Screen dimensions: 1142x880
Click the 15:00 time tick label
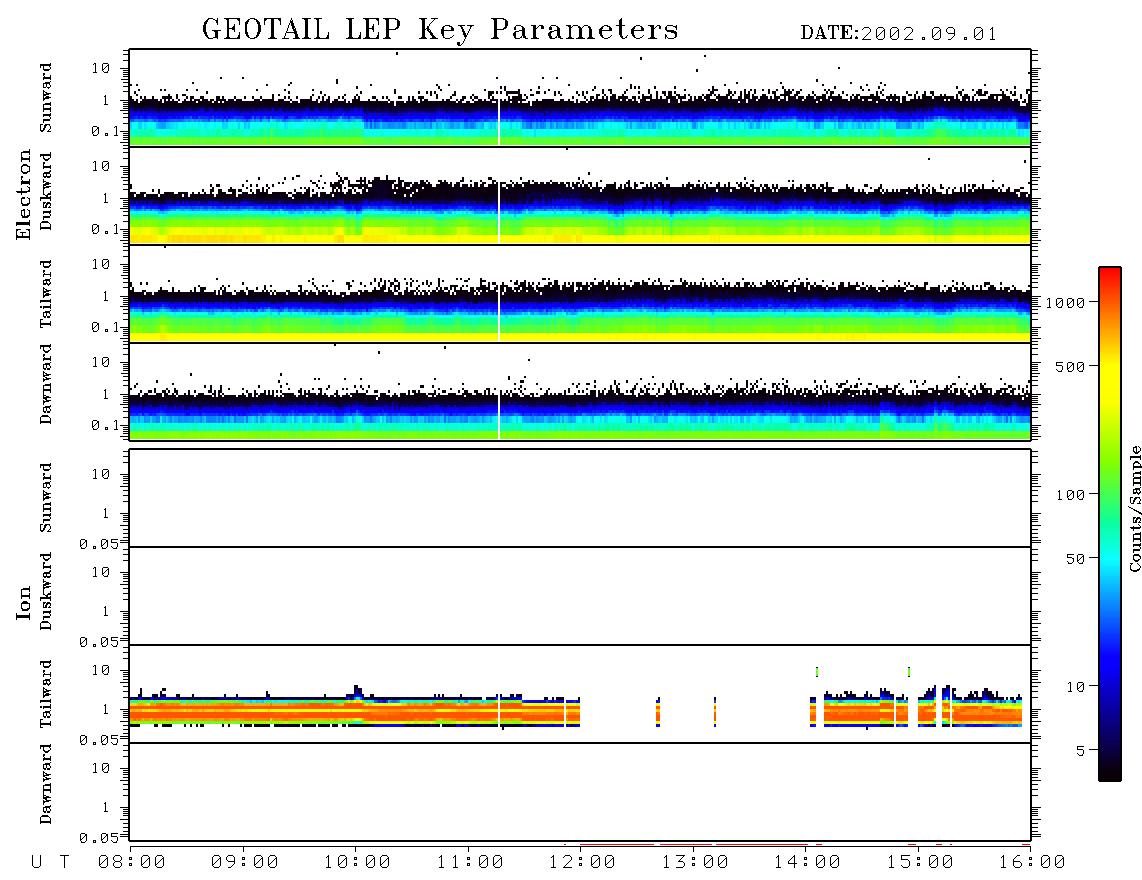(x=920, y=863)
